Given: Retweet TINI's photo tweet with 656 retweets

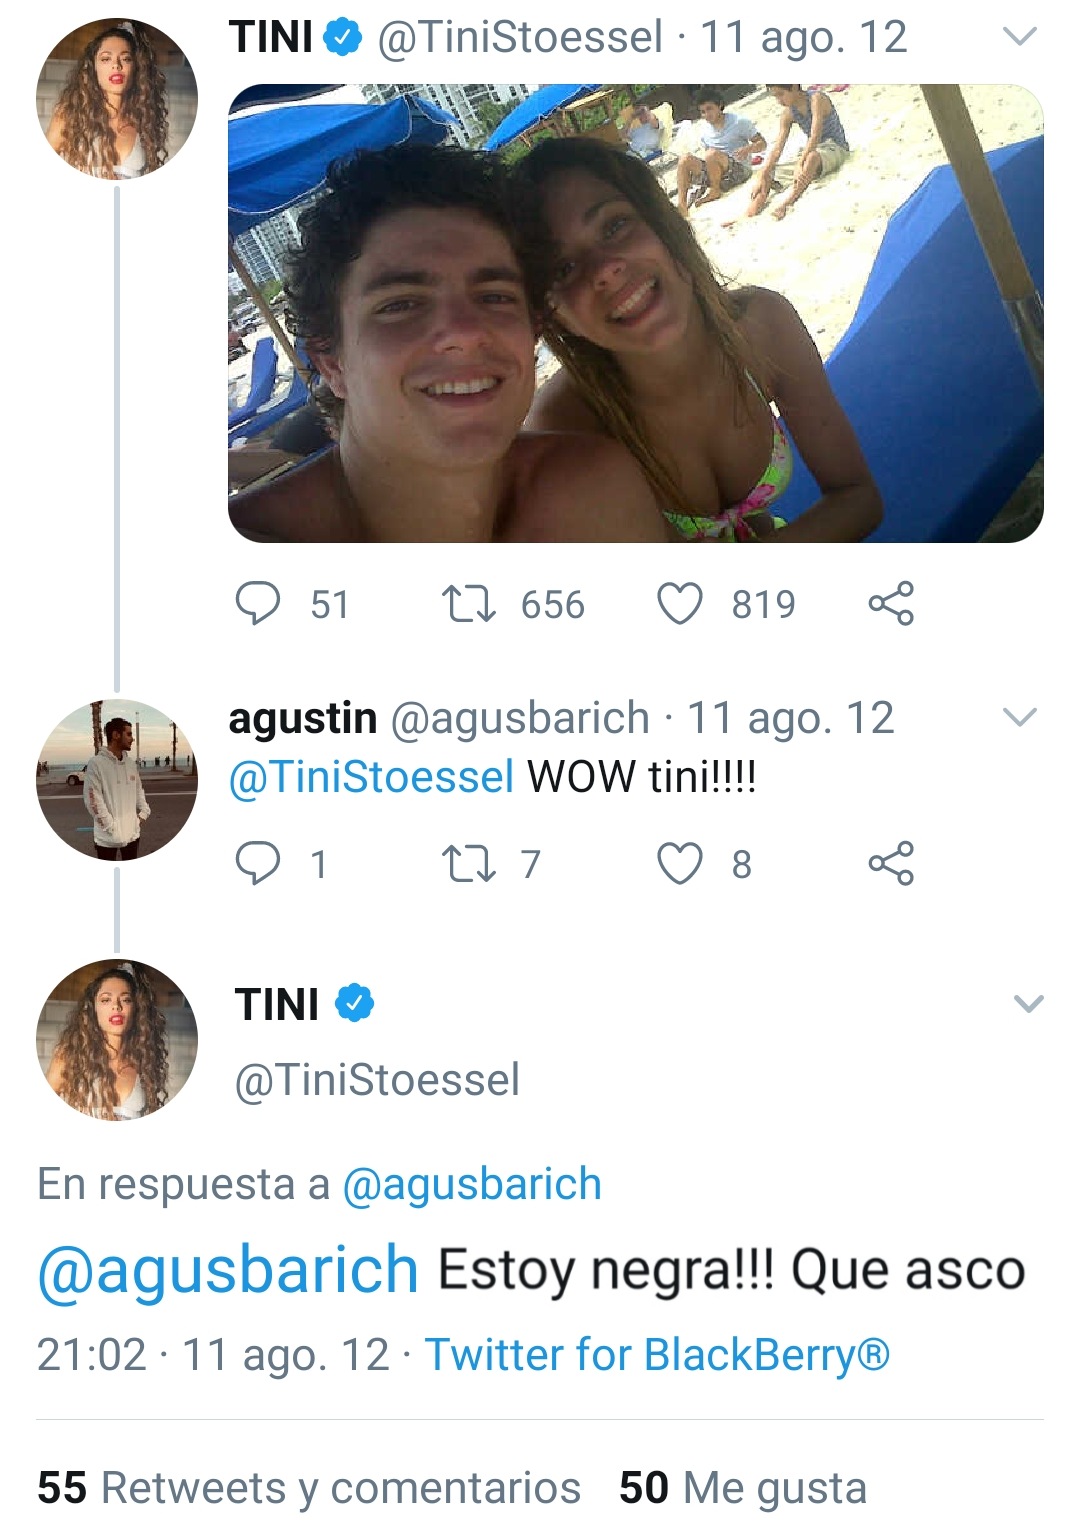Looking at the screenshot, I should pyautogui.click(x=468, y=604).
